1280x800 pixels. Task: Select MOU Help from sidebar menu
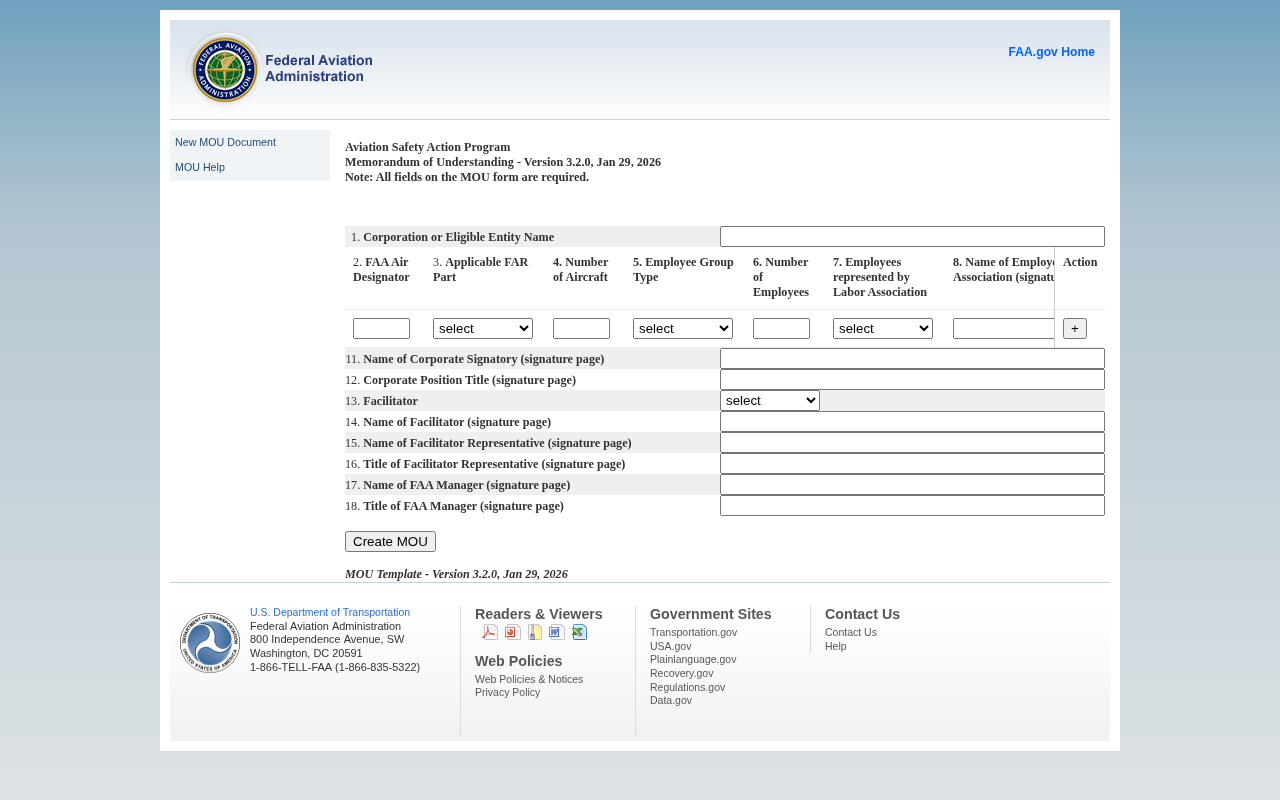200,167
